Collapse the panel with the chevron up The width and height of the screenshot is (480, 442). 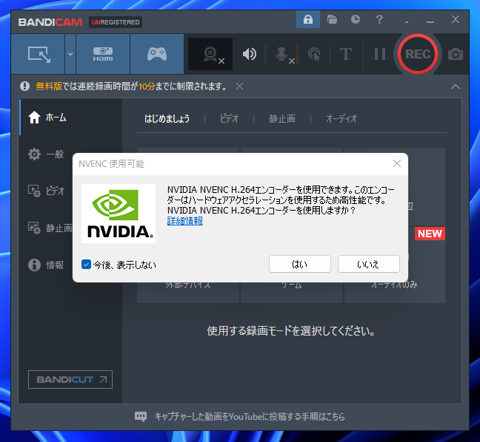click(x=455, y=87)
